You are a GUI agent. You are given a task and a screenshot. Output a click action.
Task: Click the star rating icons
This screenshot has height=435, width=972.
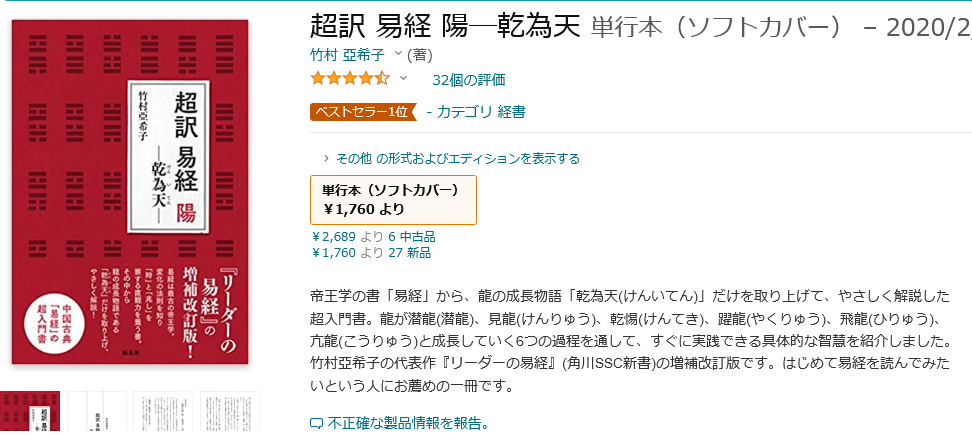[x=350, y=79]
